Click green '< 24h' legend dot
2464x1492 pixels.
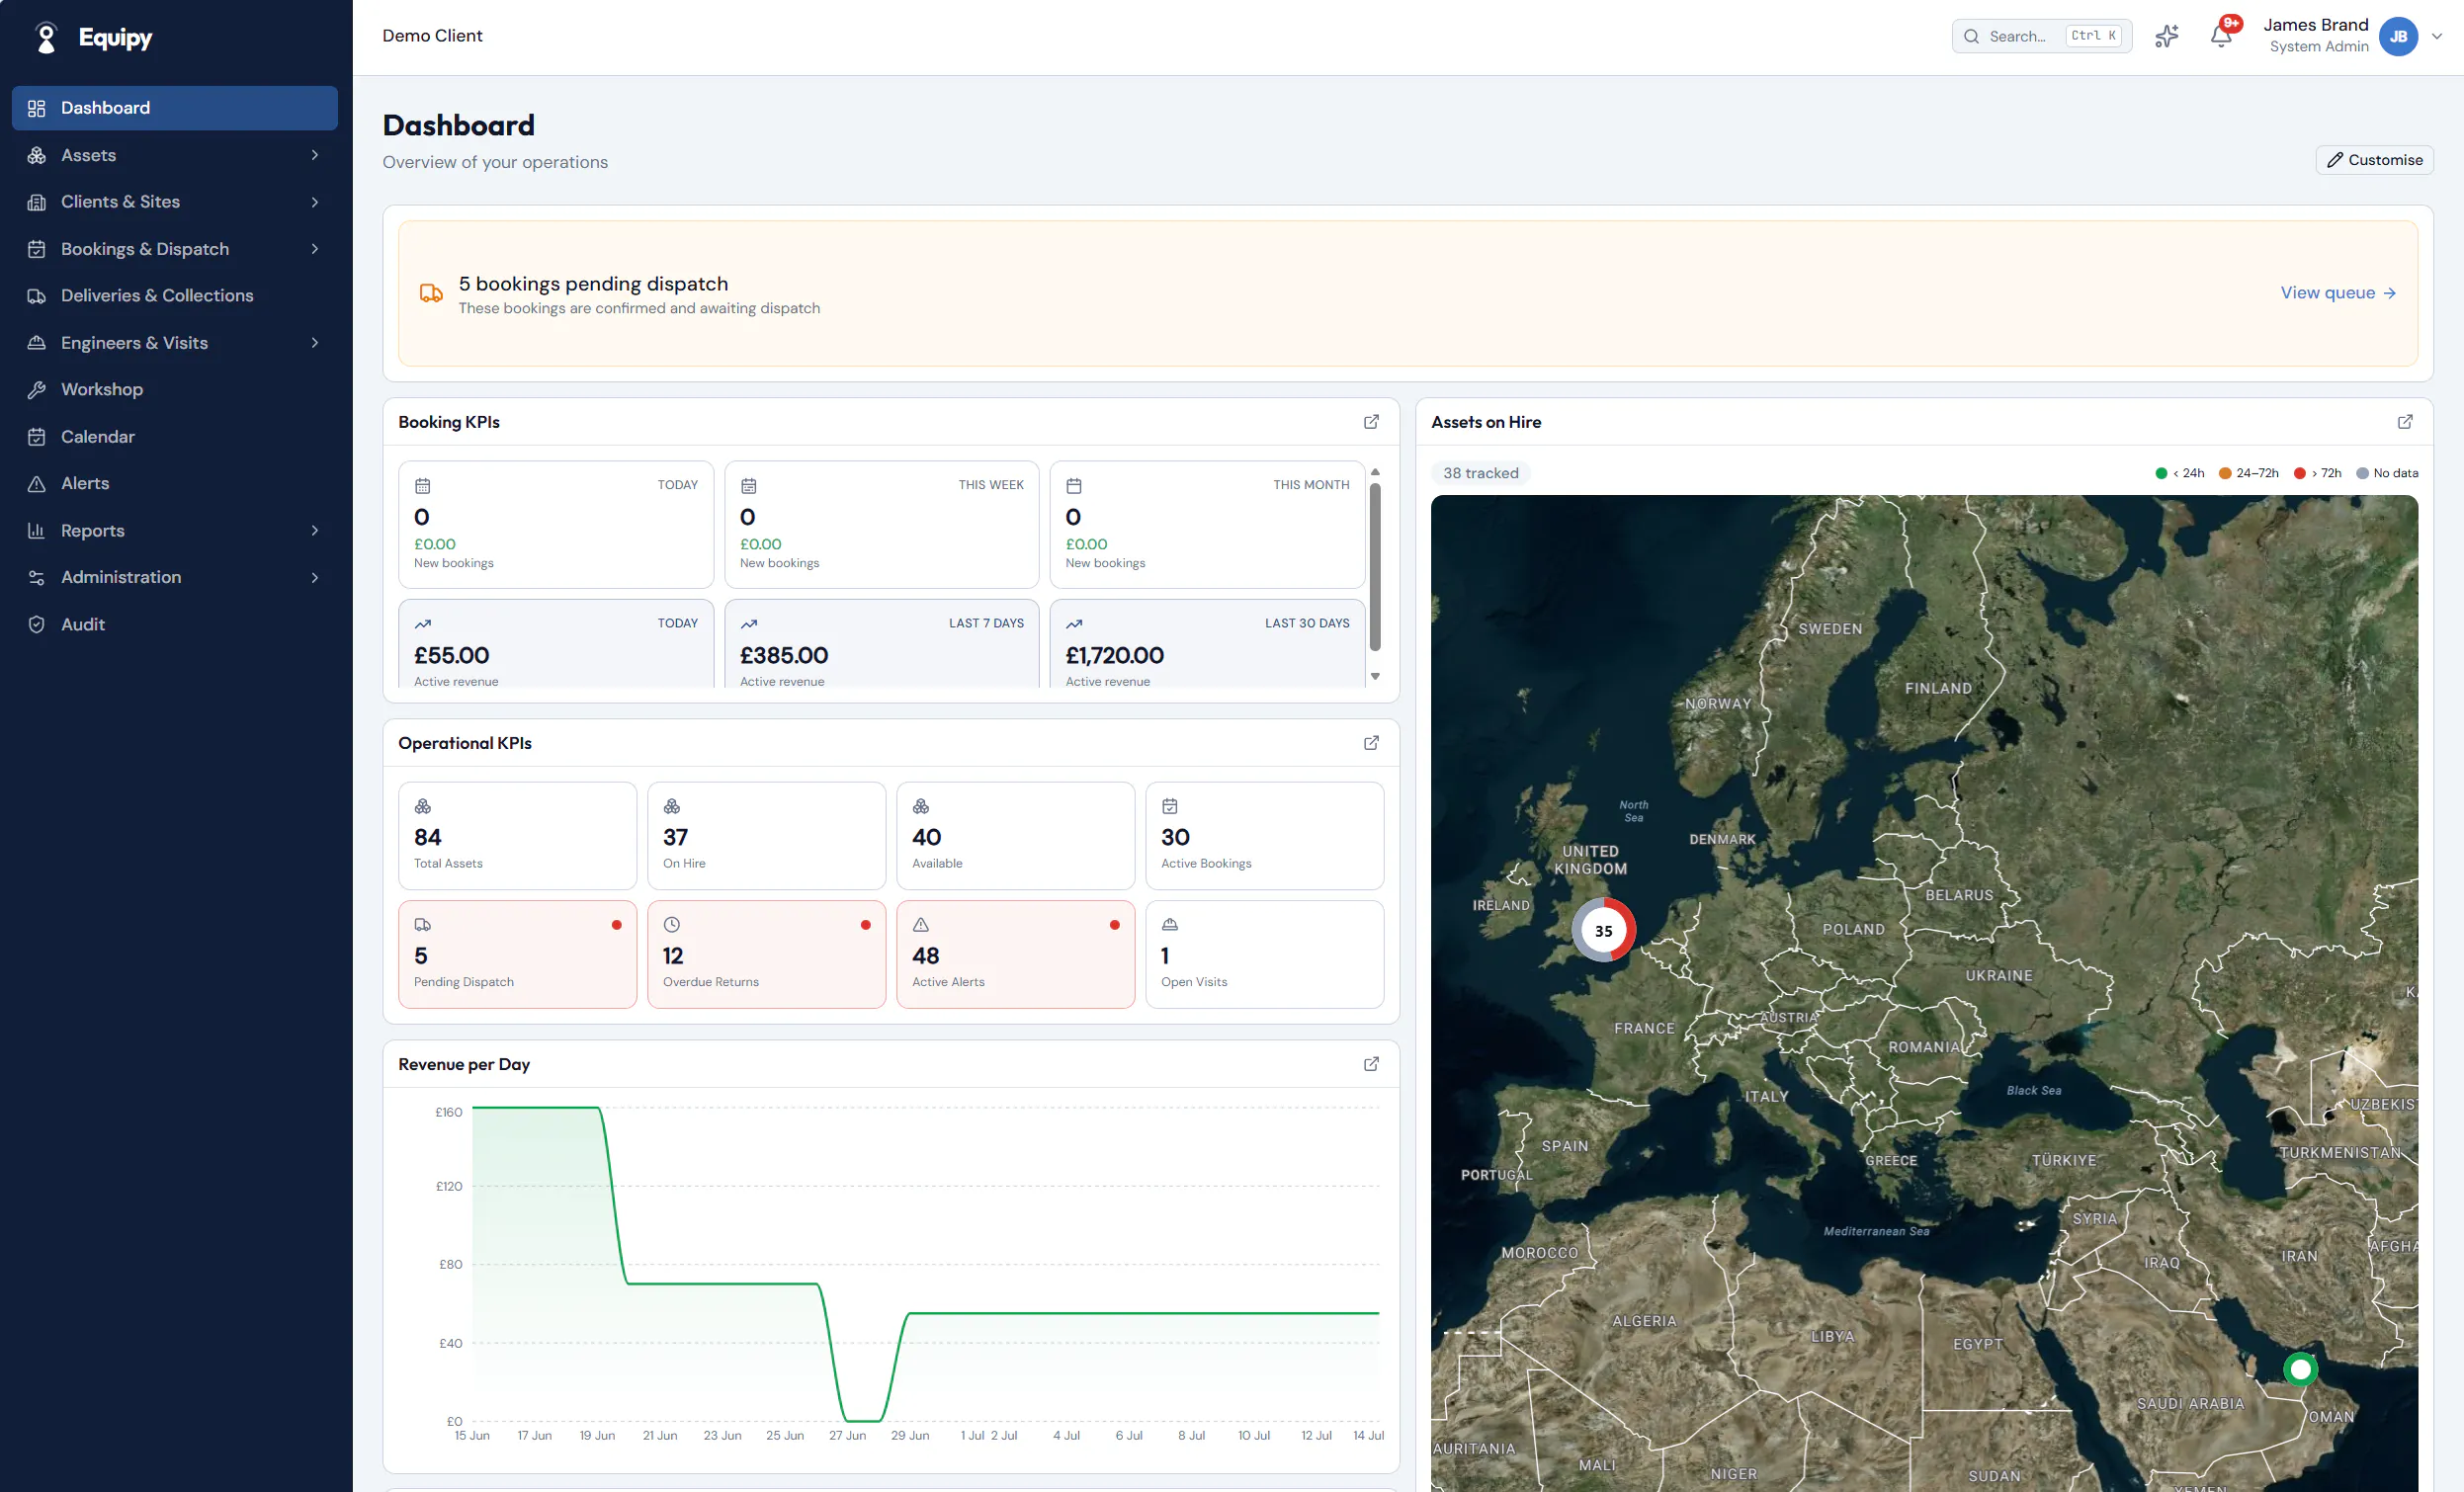(x=2161, y=474)
